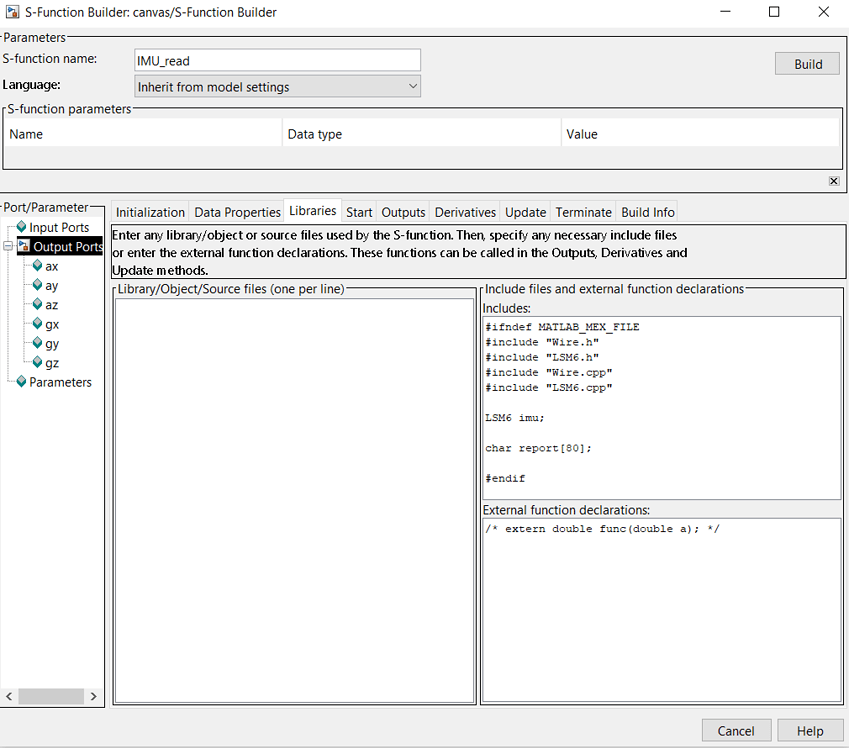This screenshot has width=849, height=748.
Task: Select the az output port icon
Action: click(36, 304)
